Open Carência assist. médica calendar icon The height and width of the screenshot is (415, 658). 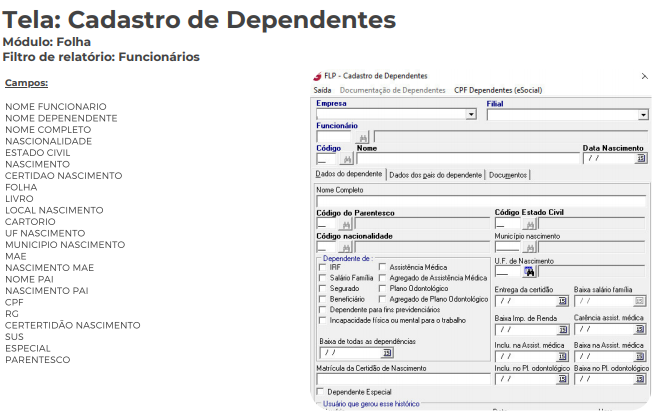(639, 329)
